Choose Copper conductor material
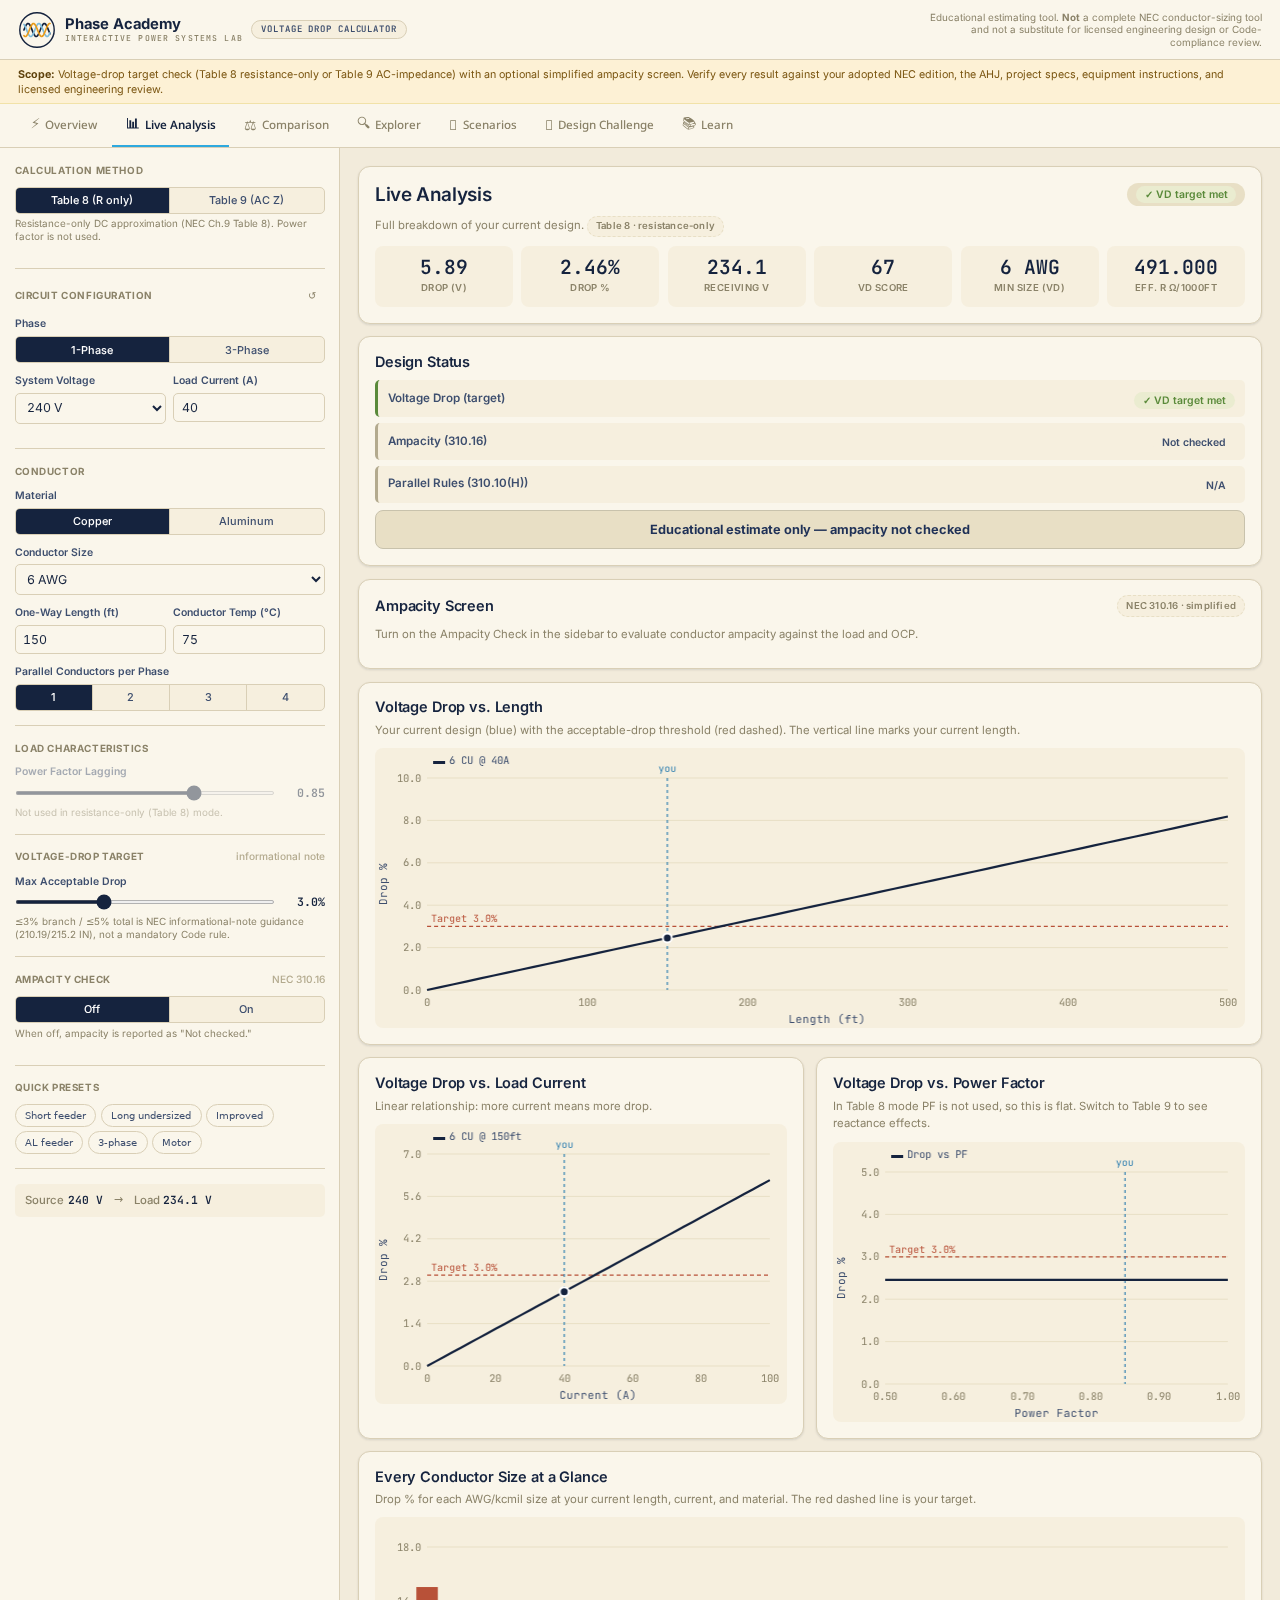1280x1600 pixels. [x=92, y=521]
